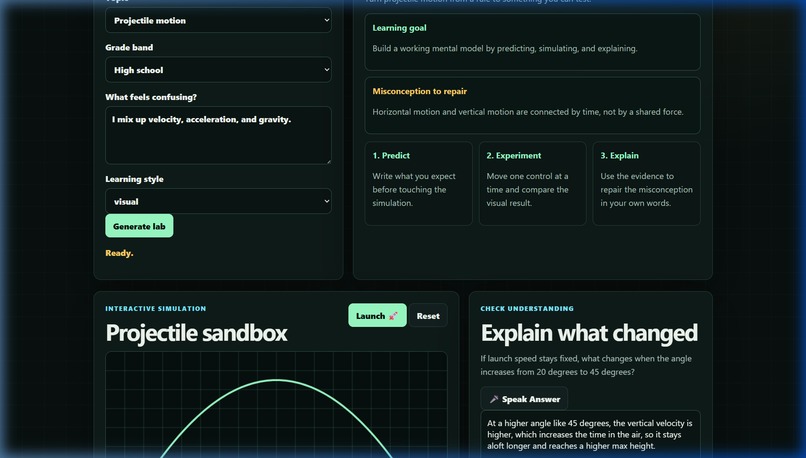Click the Generate lab button
806x458 pixels.
[x=139, y=226]
